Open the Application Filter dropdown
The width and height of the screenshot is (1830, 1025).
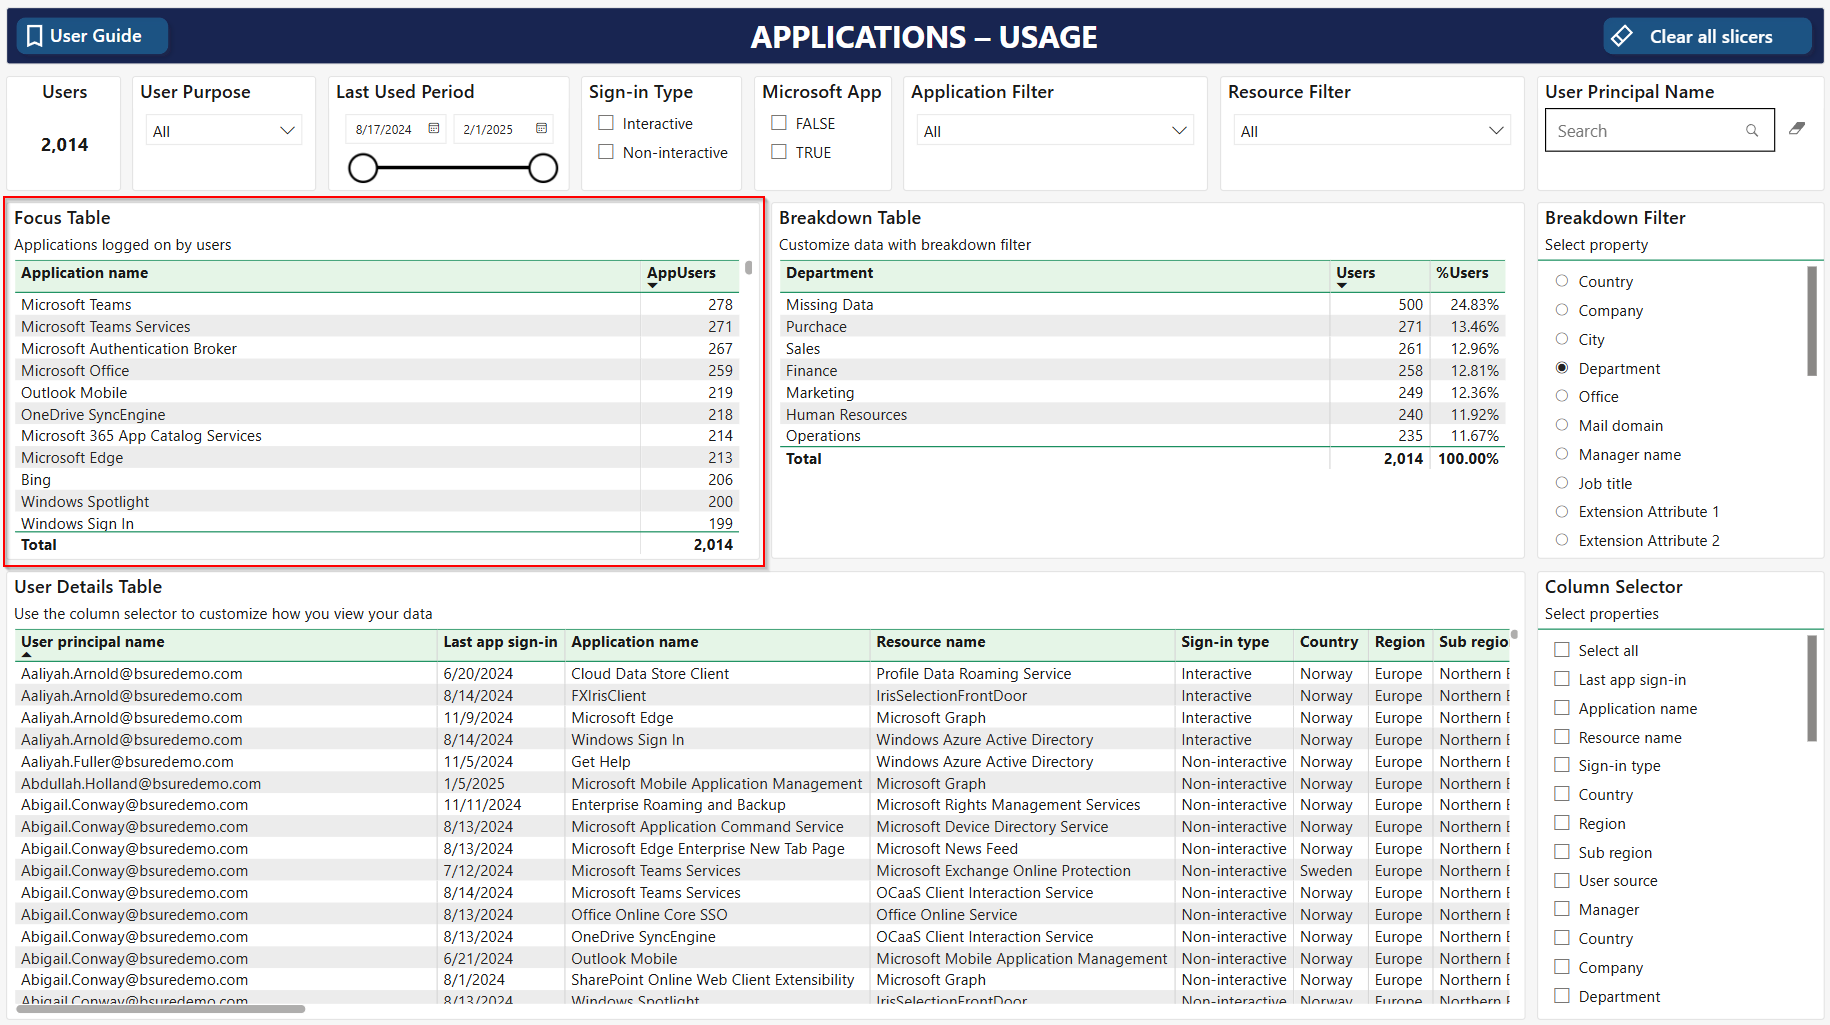click(1054, 131)
